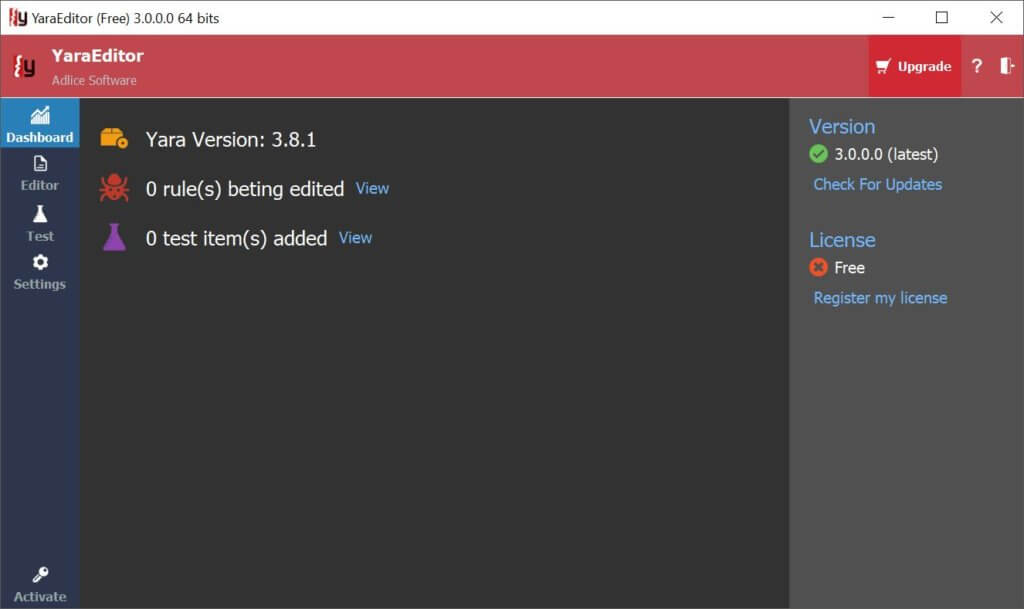This screenshot has width=1024, height=609.
Task: Open the Editor document icon in sidebar
Action: [39, 163]
